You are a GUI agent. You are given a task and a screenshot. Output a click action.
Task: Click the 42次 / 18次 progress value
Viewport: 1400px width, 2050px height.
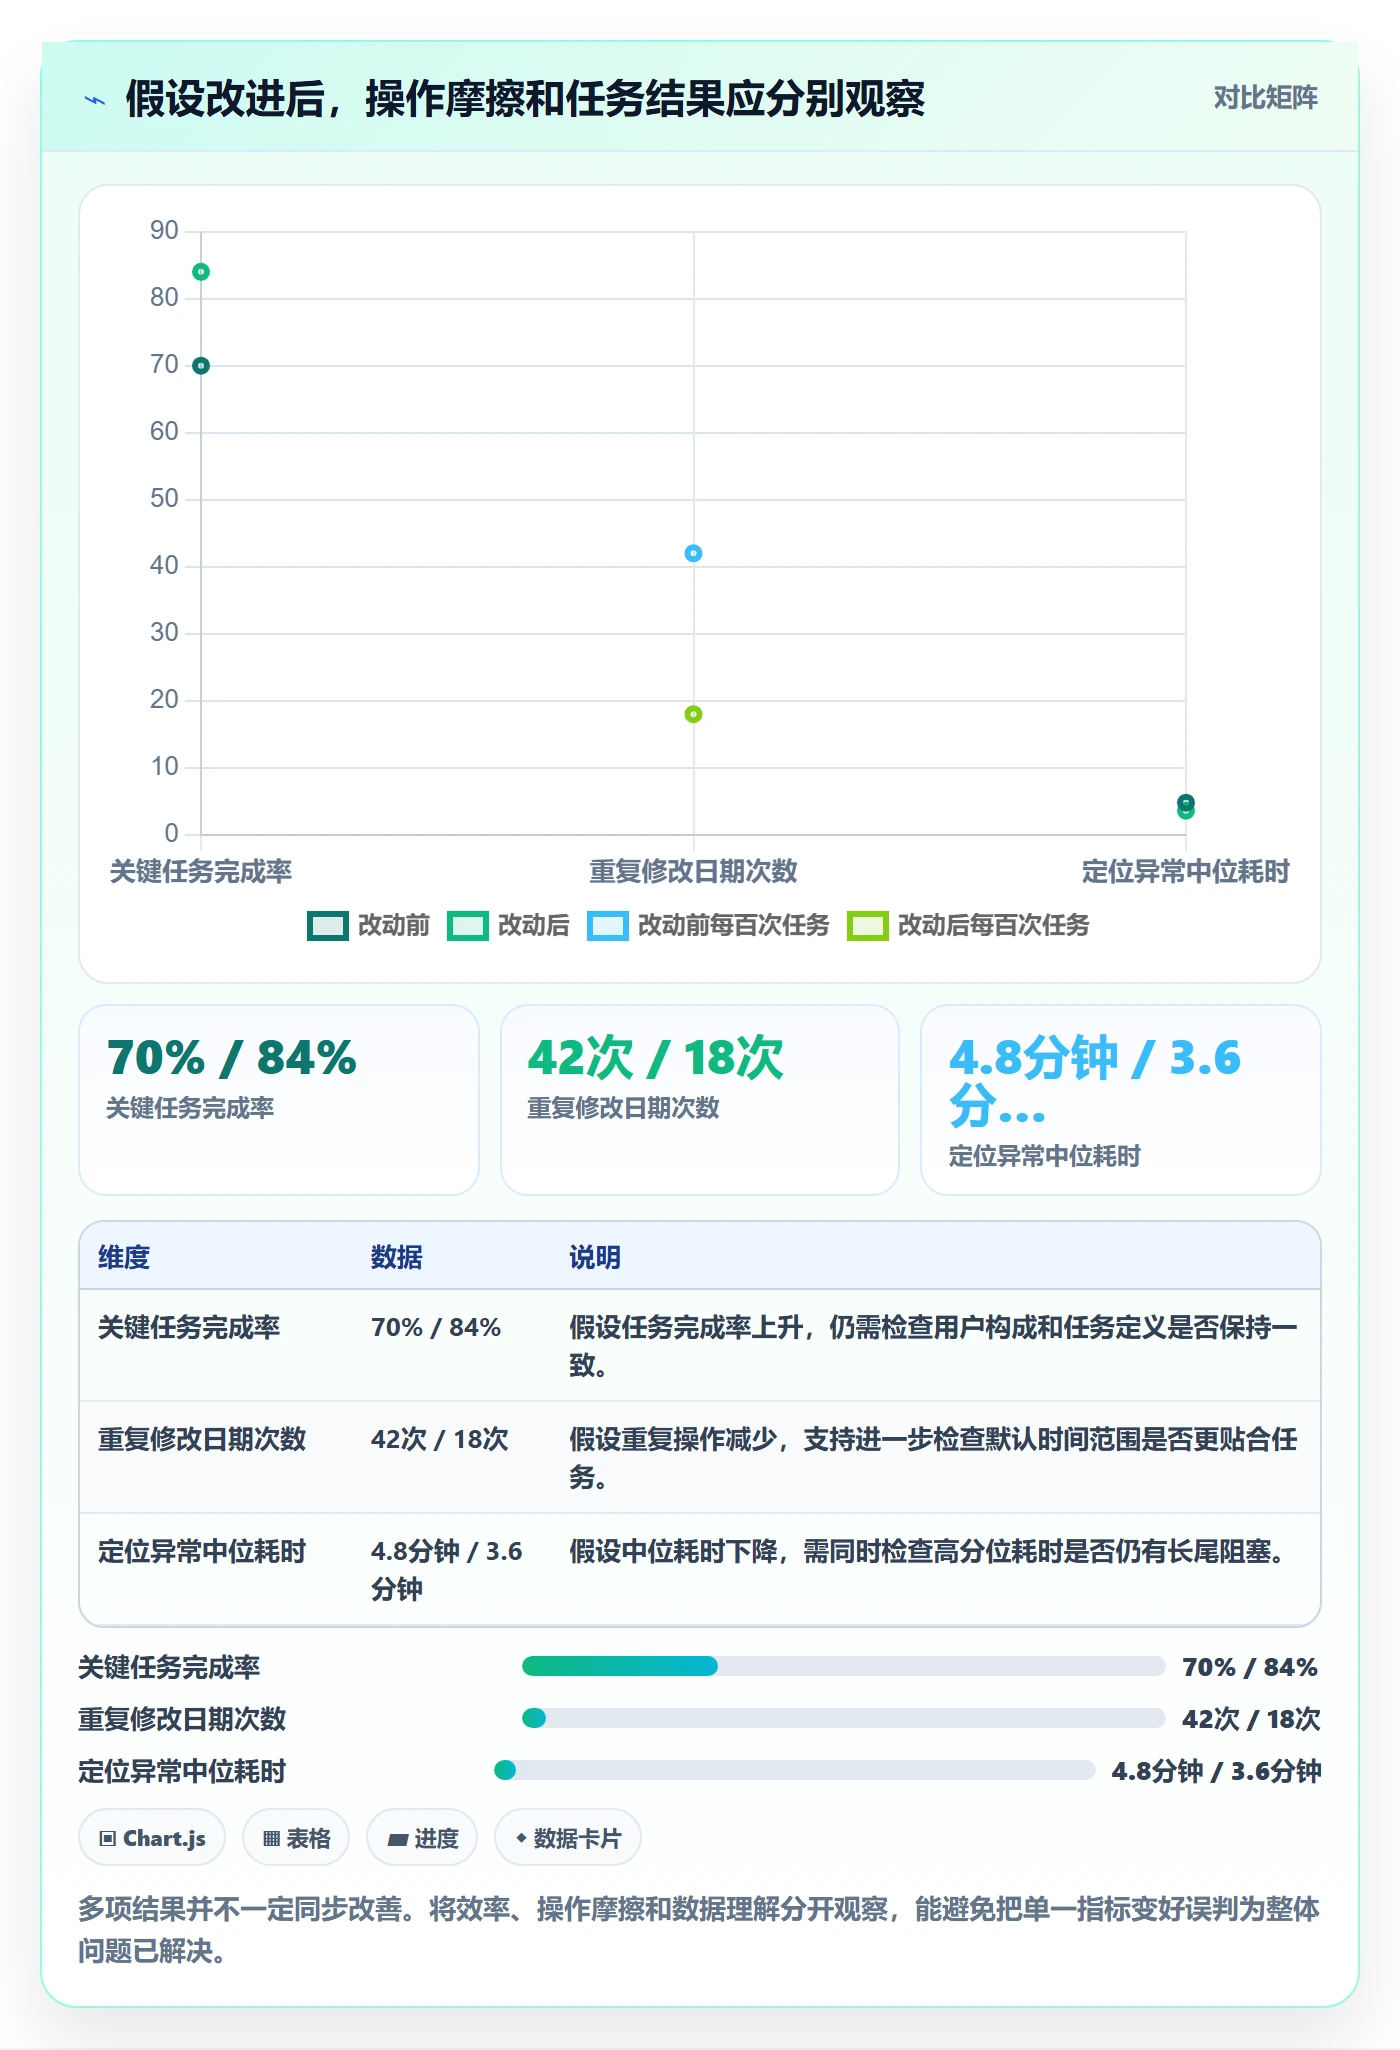1251,1719
